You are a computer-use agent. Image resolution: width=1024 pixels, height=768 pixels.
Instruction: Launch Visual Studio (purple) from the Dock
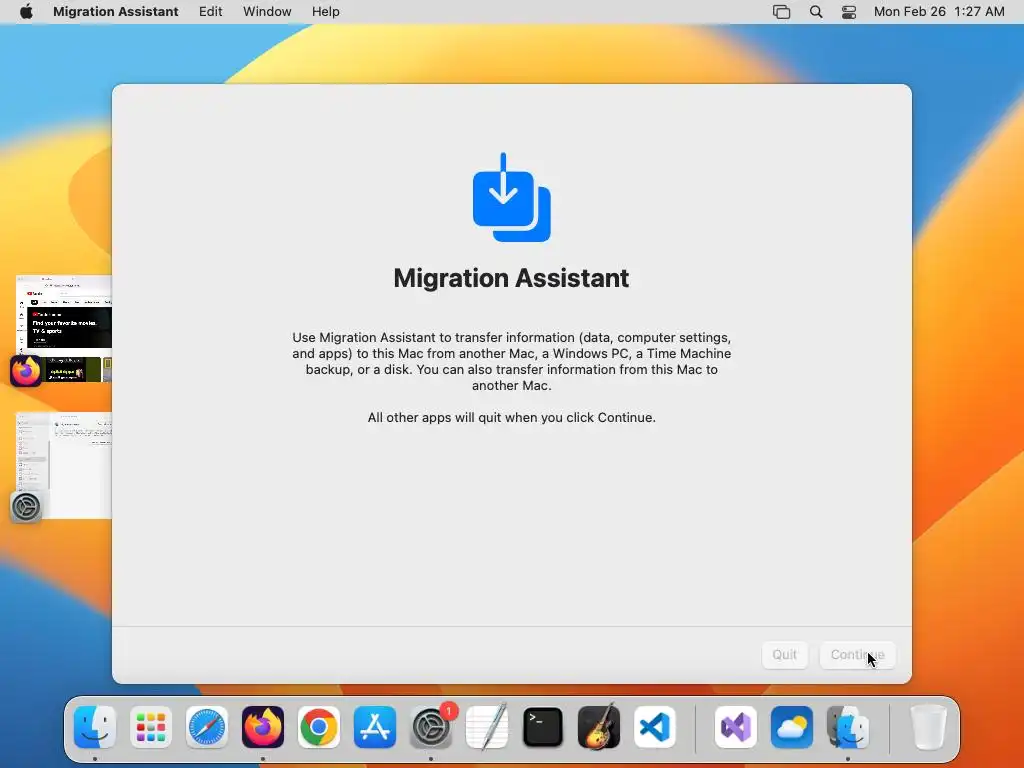tap(736, 727)
